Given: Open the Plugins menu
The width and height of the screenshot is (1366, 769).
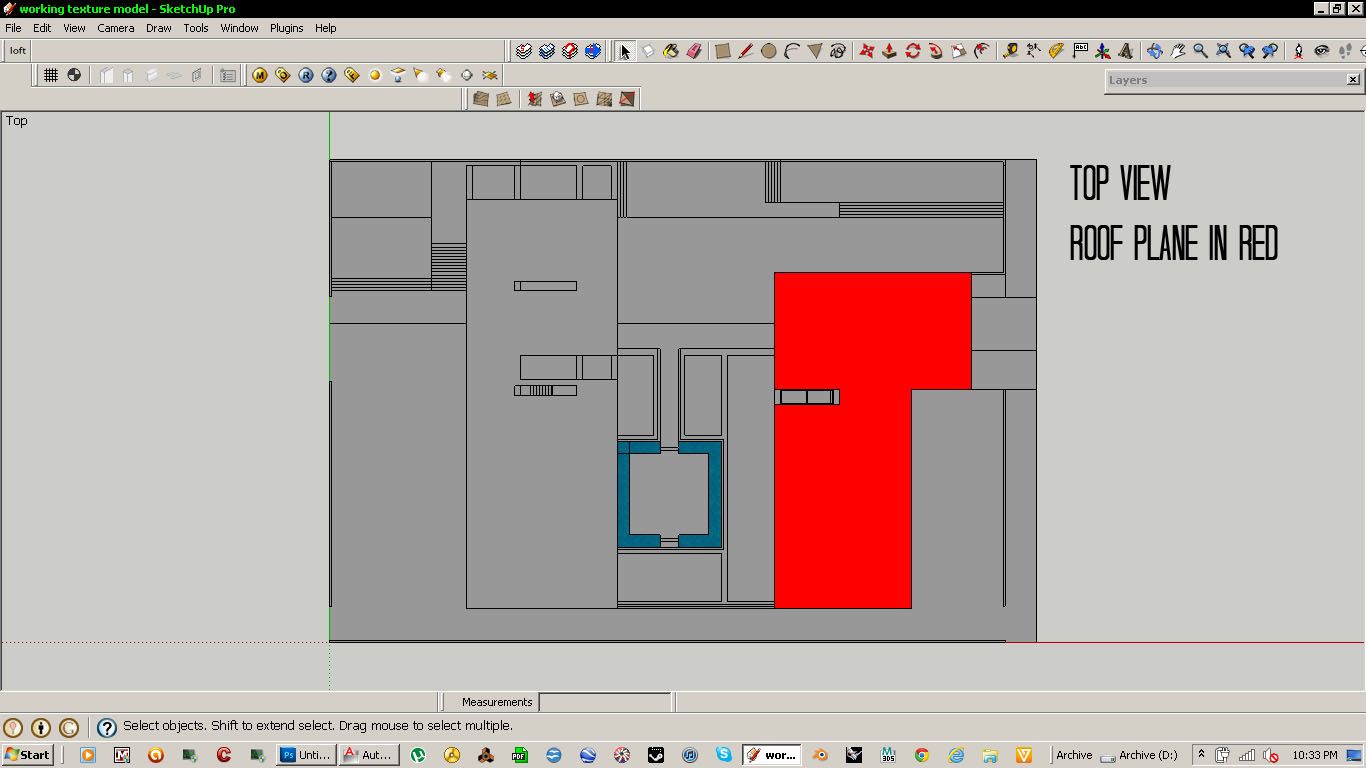Looking at the screenshot, I should (286, 28).
